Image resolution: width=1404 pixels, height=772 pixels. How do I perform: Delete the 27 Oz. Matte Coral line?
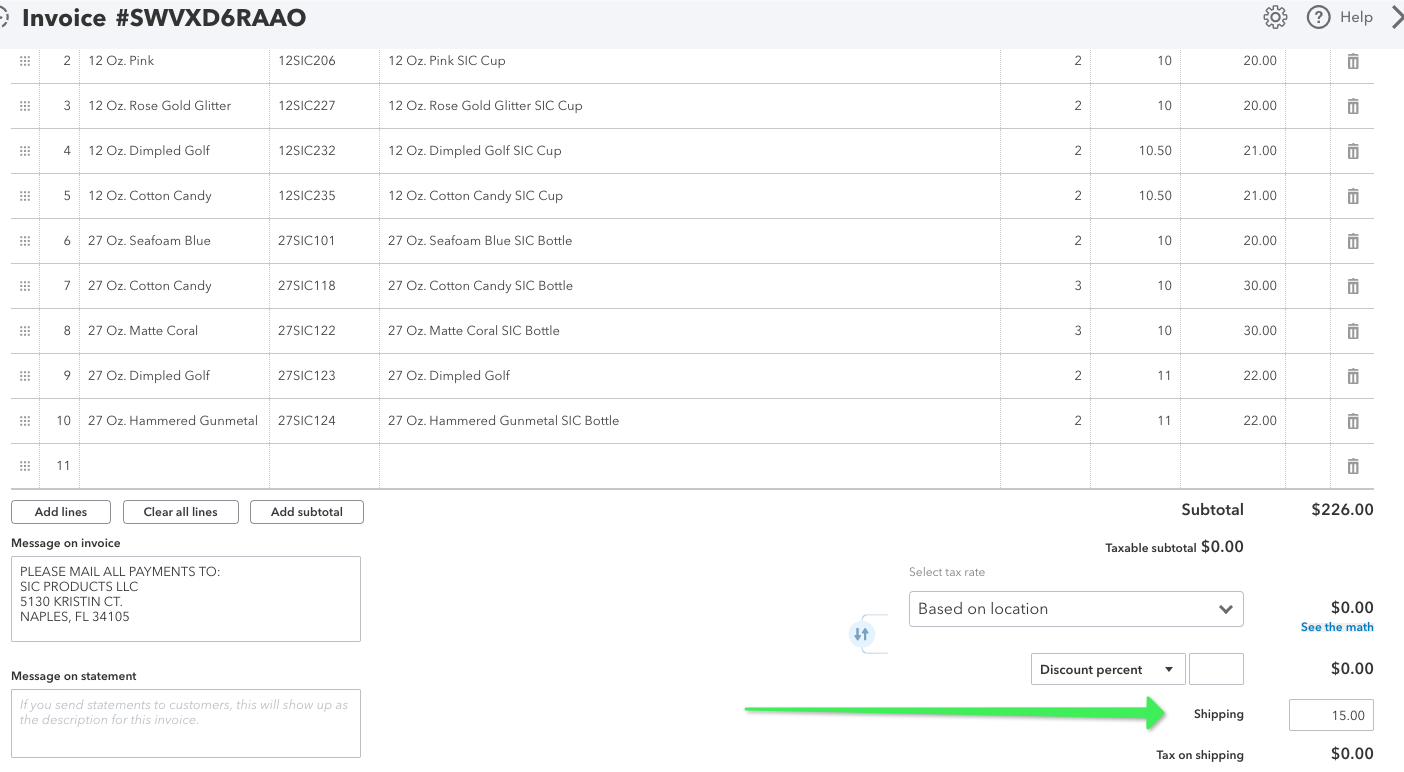(x=1353, y=330)
